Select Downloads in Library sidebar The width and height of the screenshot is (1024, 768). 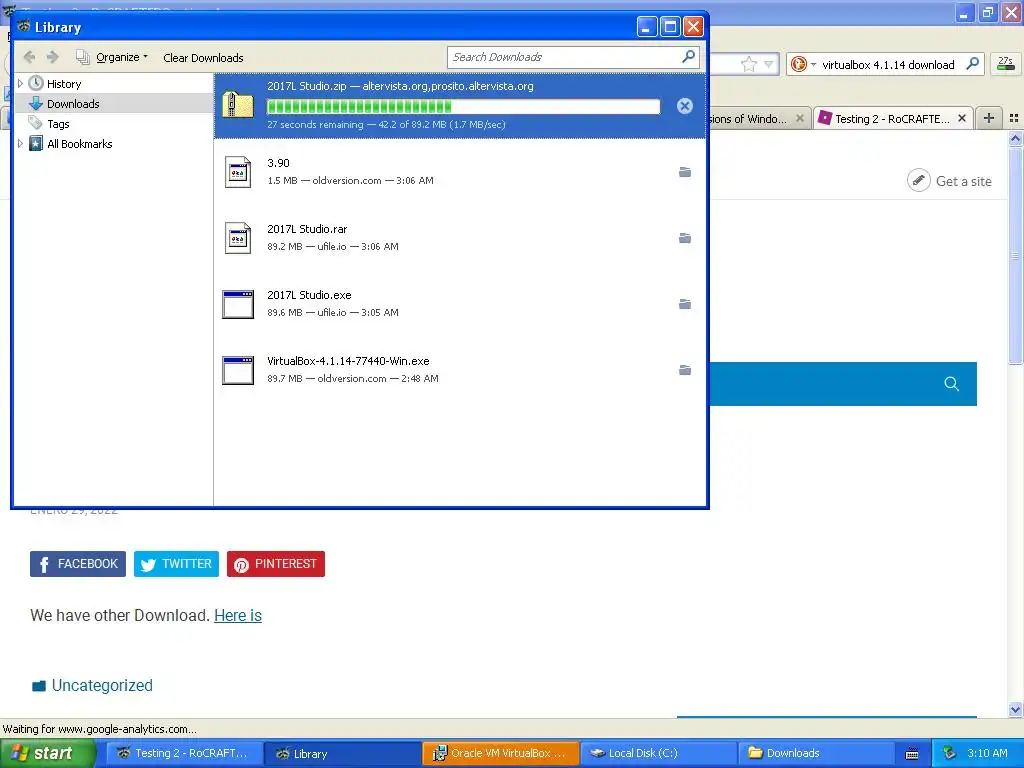click(x=73, y=104)
